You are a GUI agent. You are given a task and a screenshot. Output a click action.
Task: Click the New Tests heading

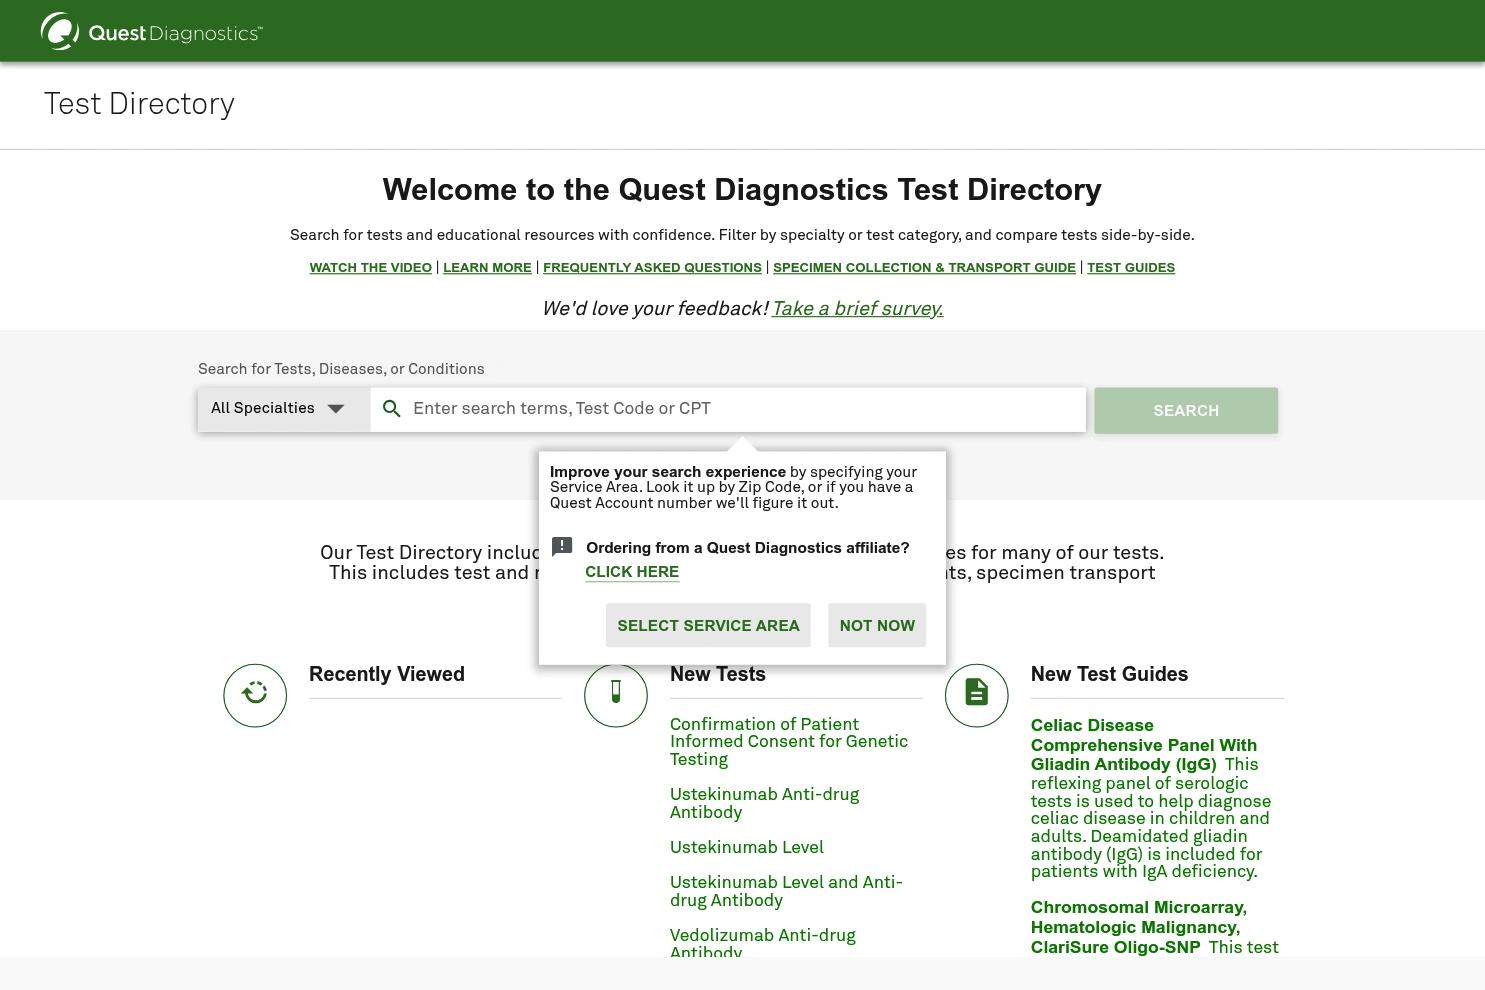tap(718, 674)
